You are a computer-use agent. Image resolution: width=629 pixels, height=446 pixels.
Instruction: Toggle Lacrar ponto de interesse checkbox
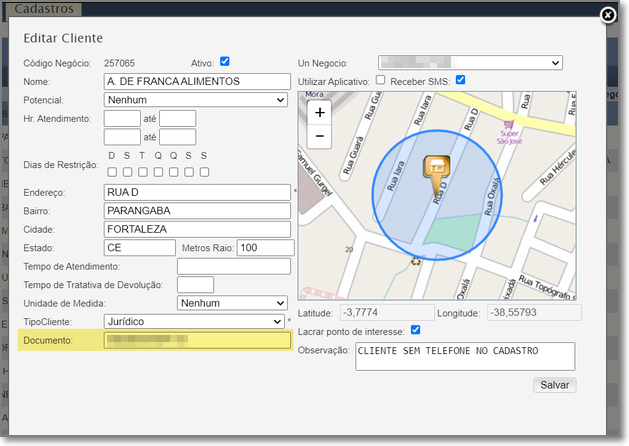pyautogui.click(x=416, y=330)
